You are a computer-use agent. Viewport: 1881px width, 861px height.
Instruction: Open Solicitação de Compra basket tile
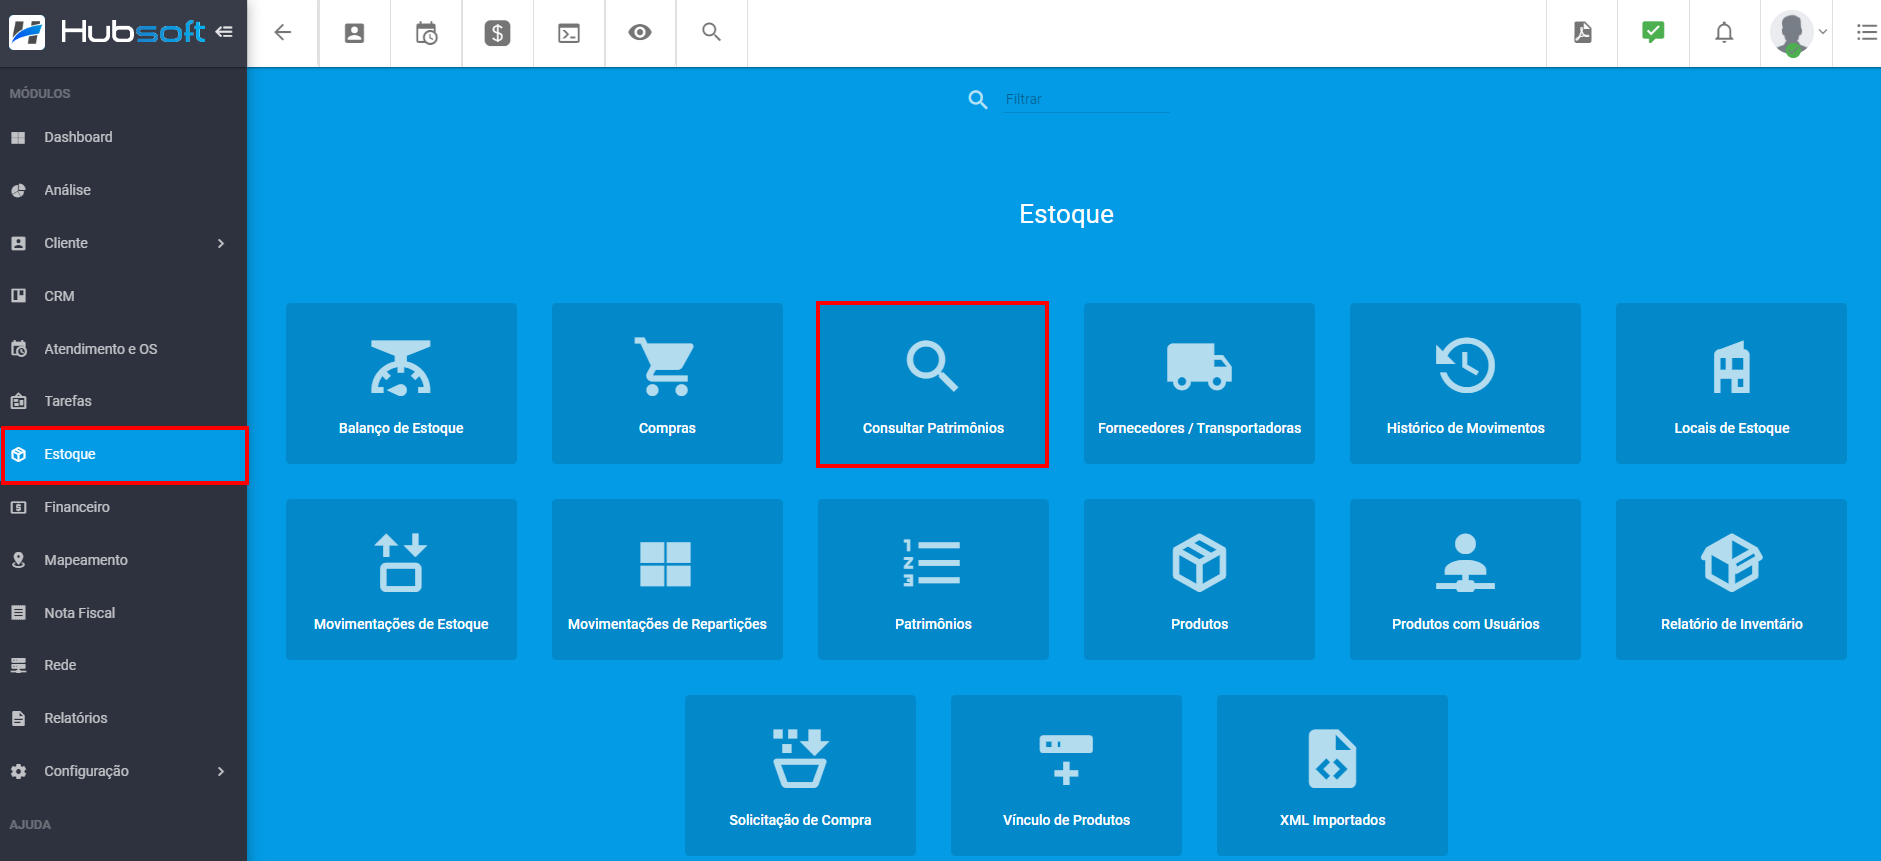pyautogui.click(x=800, y=775)
